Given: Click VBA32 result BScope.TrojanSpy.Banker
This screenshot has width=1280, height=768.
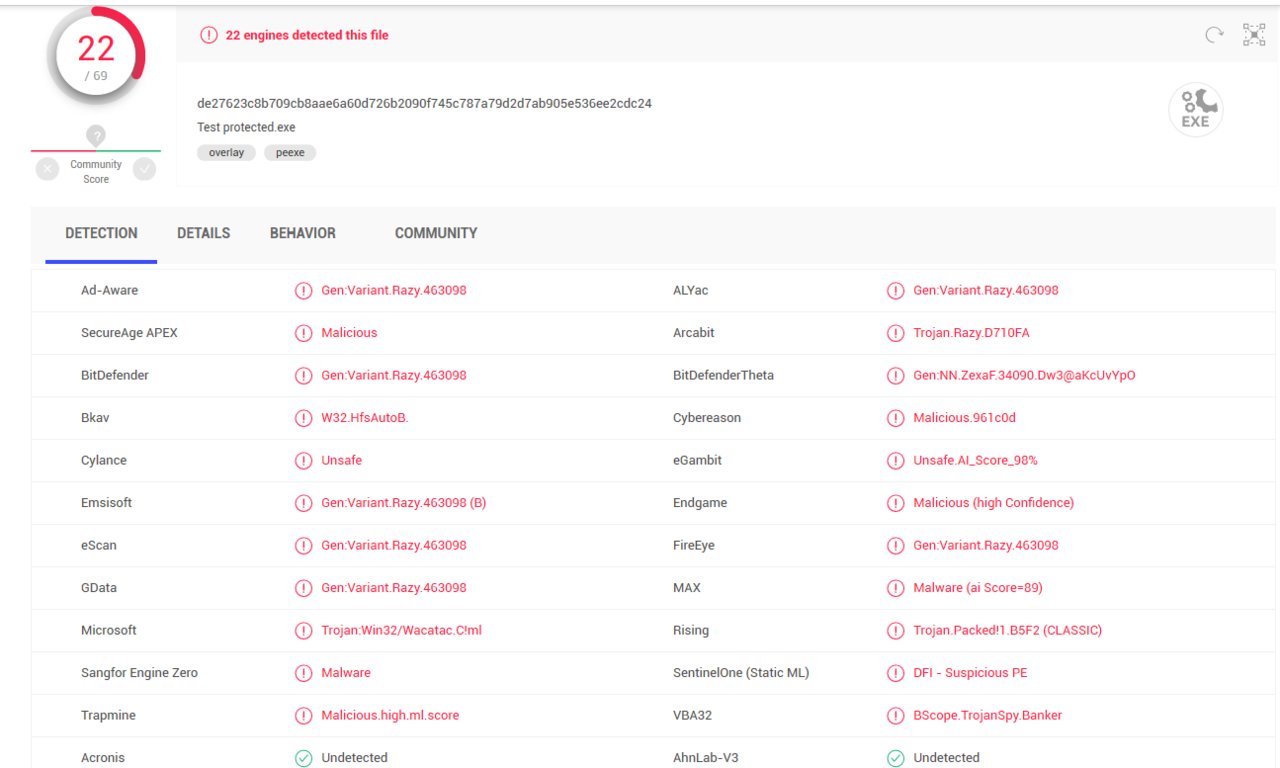Looking at the screenshot, I should 987,716.
